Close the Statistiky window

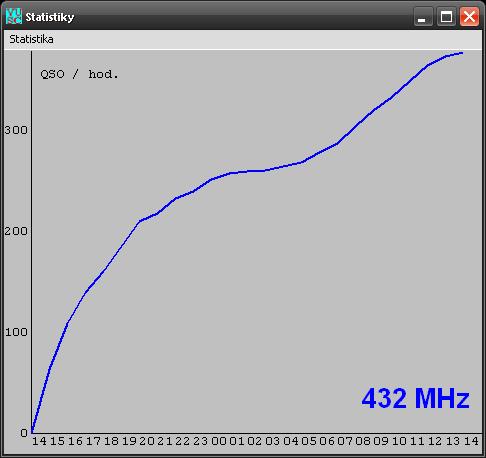pyautogui.click(x=469, y=16)
